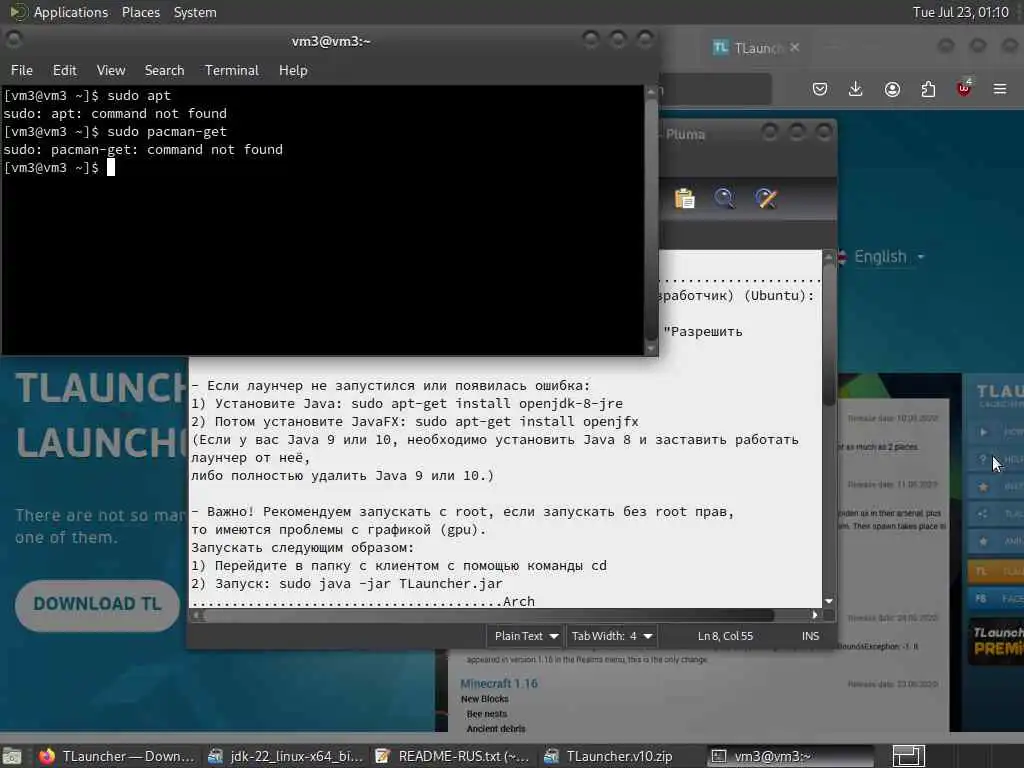
Task: Click the DOWNLOAD TL button on the webpage
Action: 97,604
